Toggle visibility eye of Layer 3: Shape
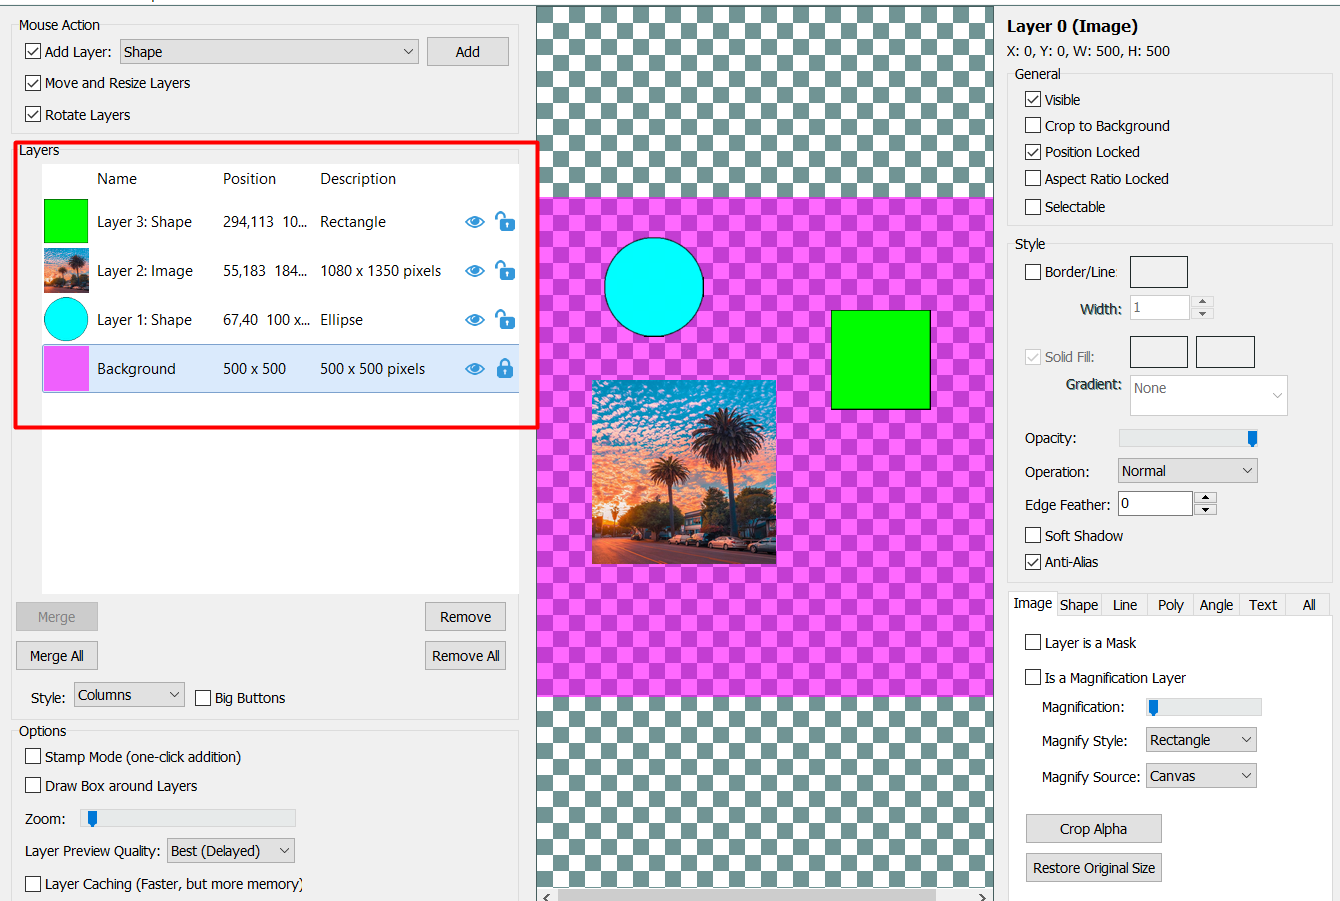 point(475,222)
